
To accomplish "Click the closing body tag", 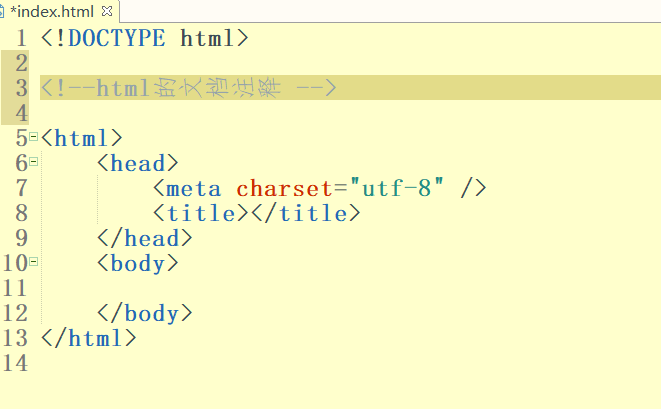I will click(x=145, y=313).
